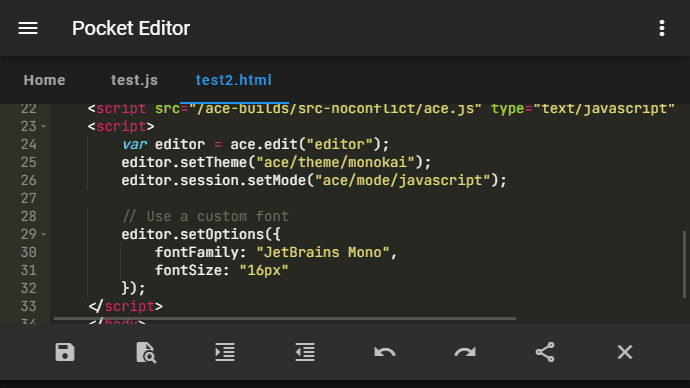Click the vertical scrollbar thumb

tap(684, 264)
